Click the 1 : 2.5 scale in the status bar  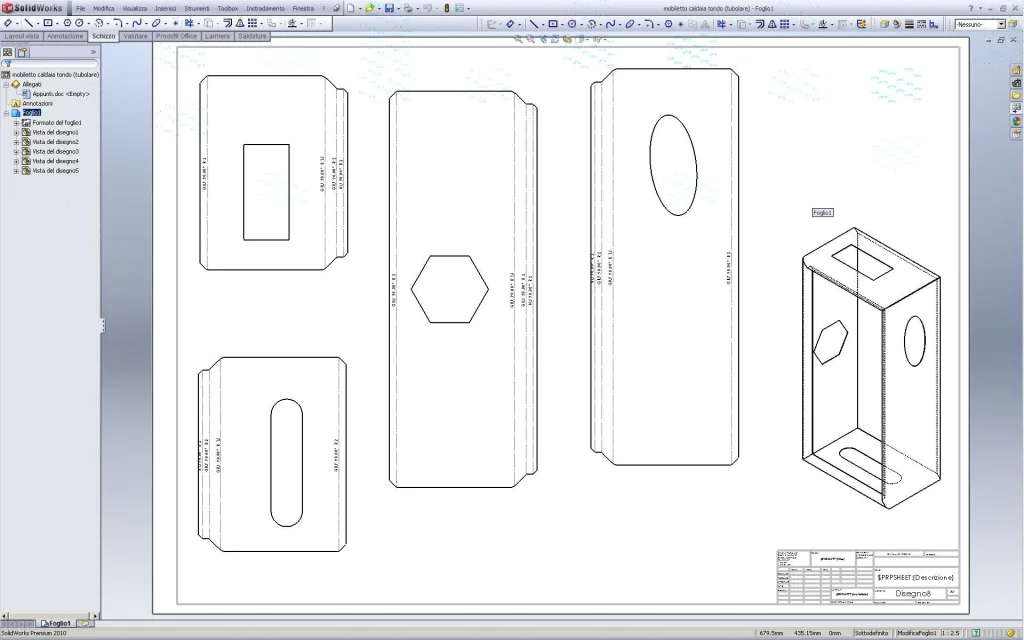pyautogui.click(x=950, y=633)
